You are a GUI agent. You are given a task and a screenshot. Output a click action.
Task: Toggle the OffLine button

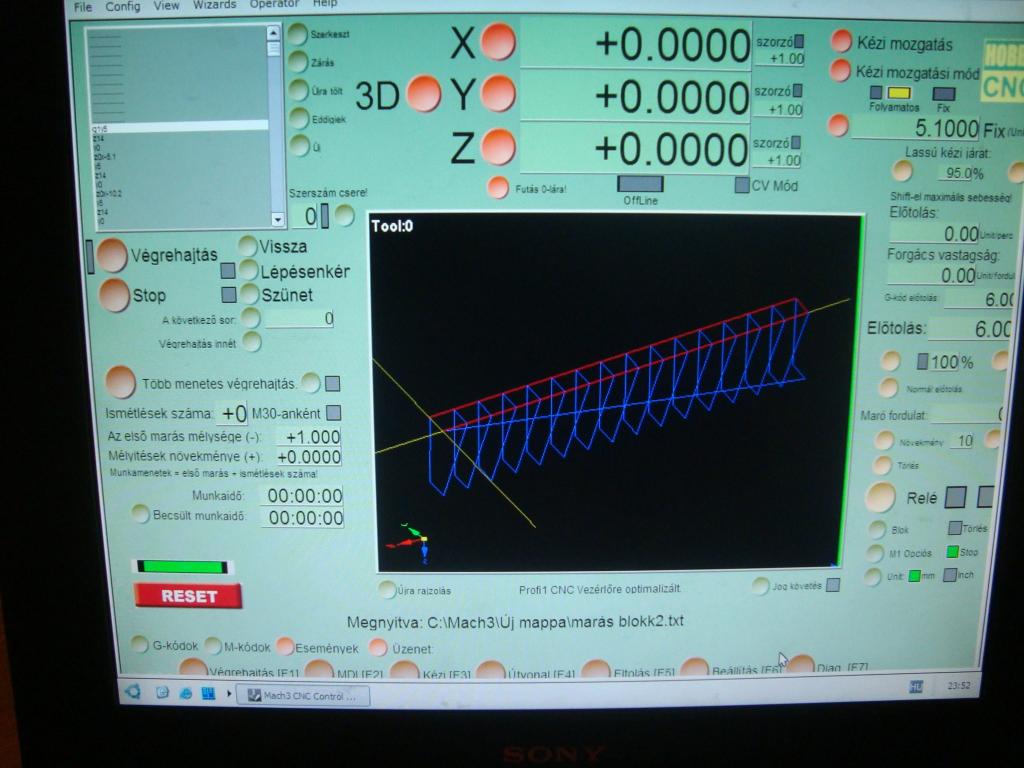point(640,184)
